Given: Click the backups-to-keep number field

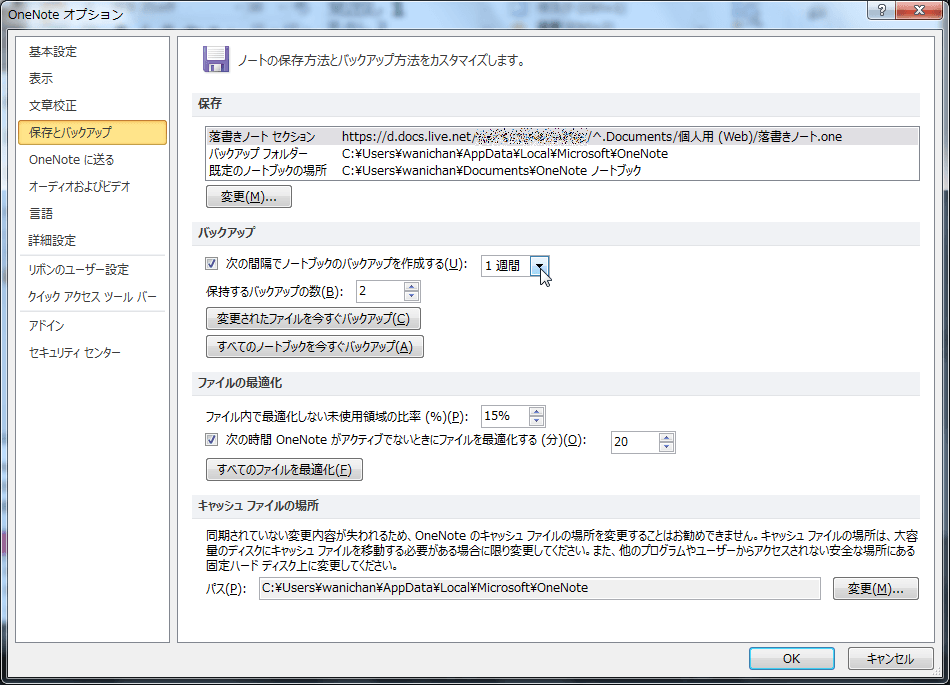Looking at the screenshot, I should 380,291.
